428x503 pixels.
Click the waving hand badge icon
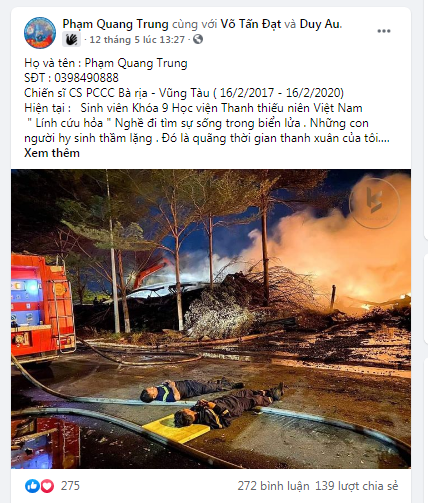pyautogui.click(x=71, y=40)
